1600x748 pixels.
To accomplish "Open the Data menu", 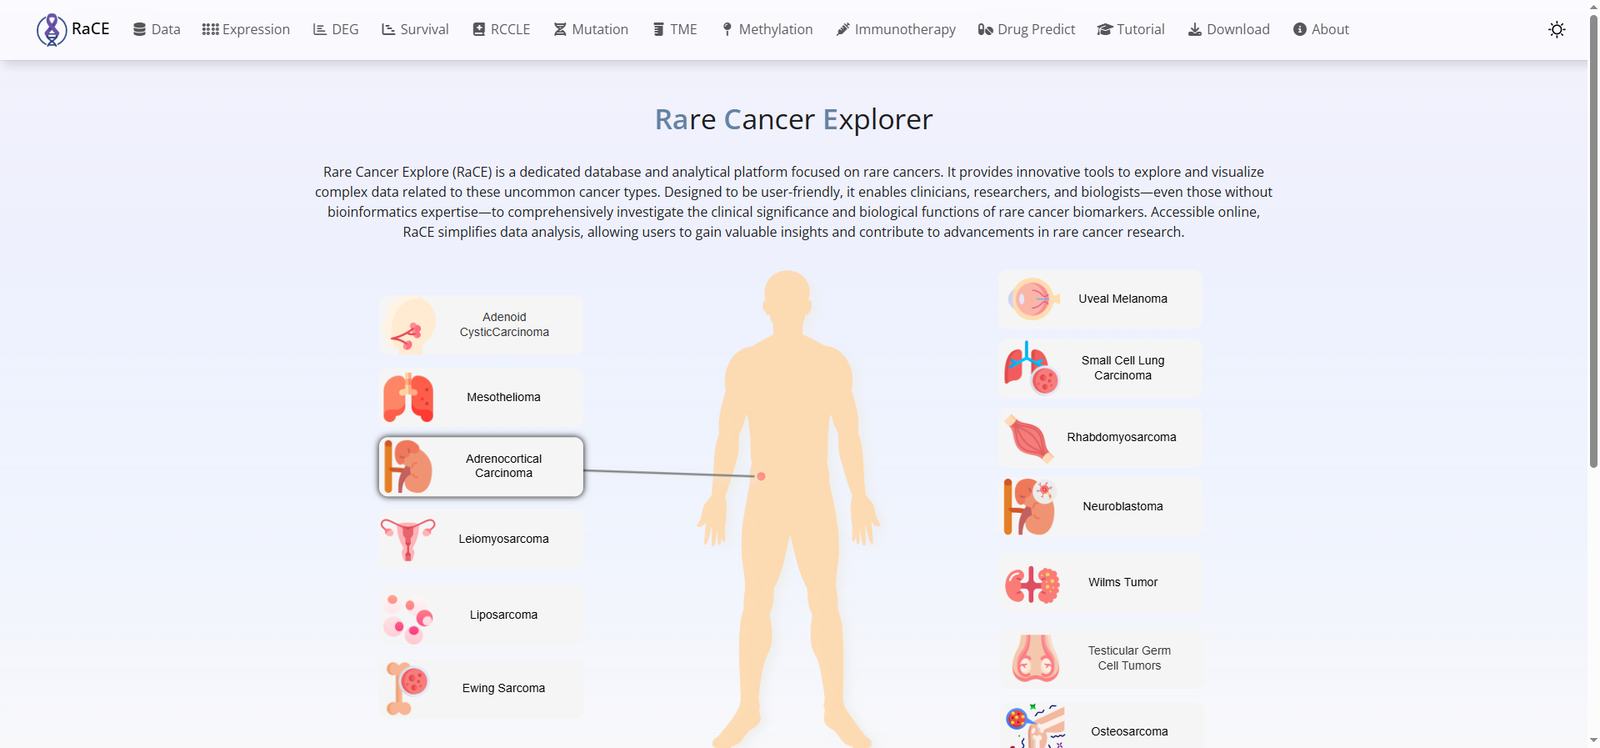I will pos(157,30).
